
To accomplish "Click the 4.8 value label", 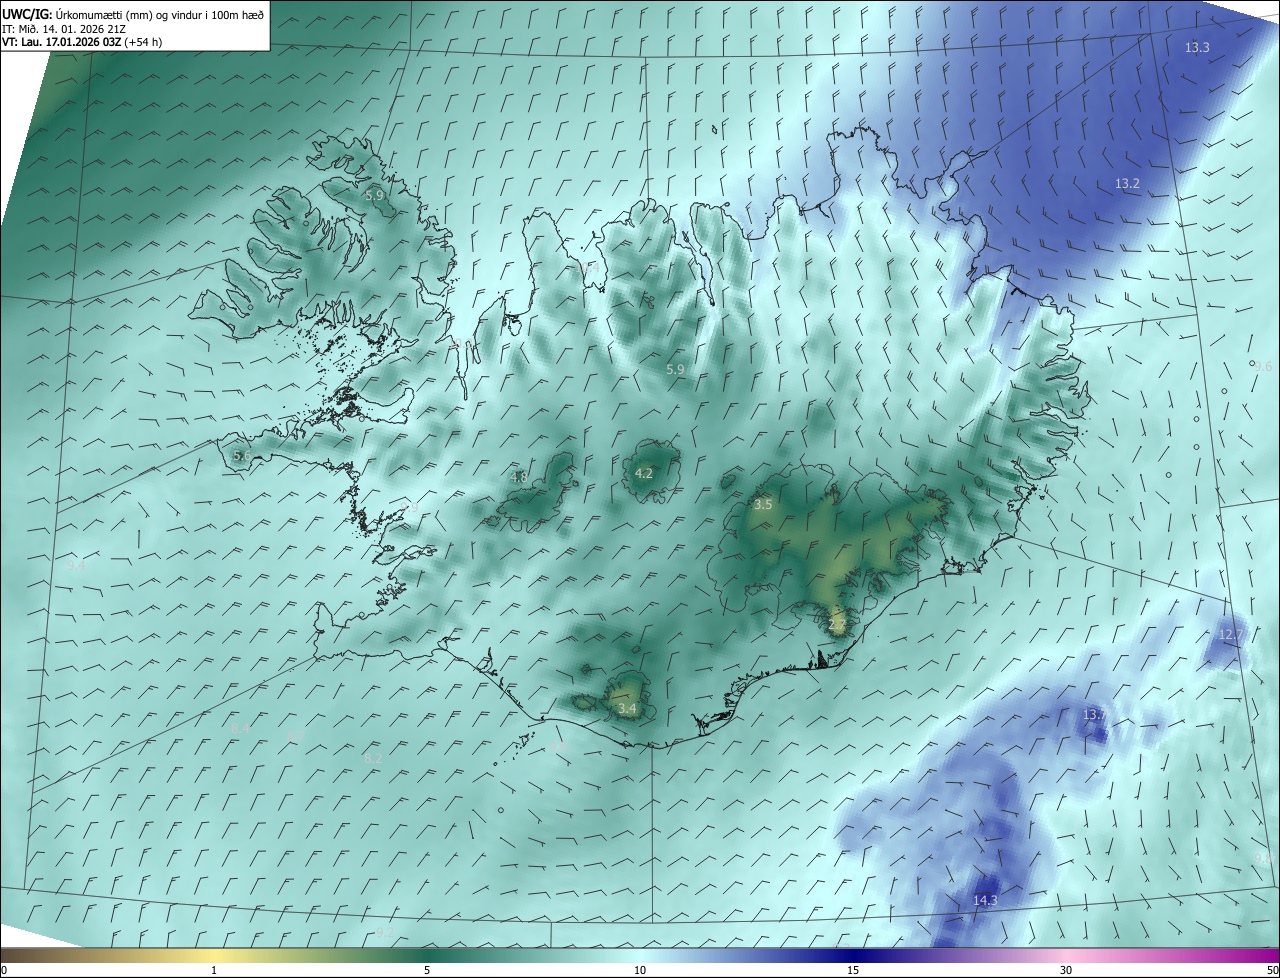I will (518, 478).
